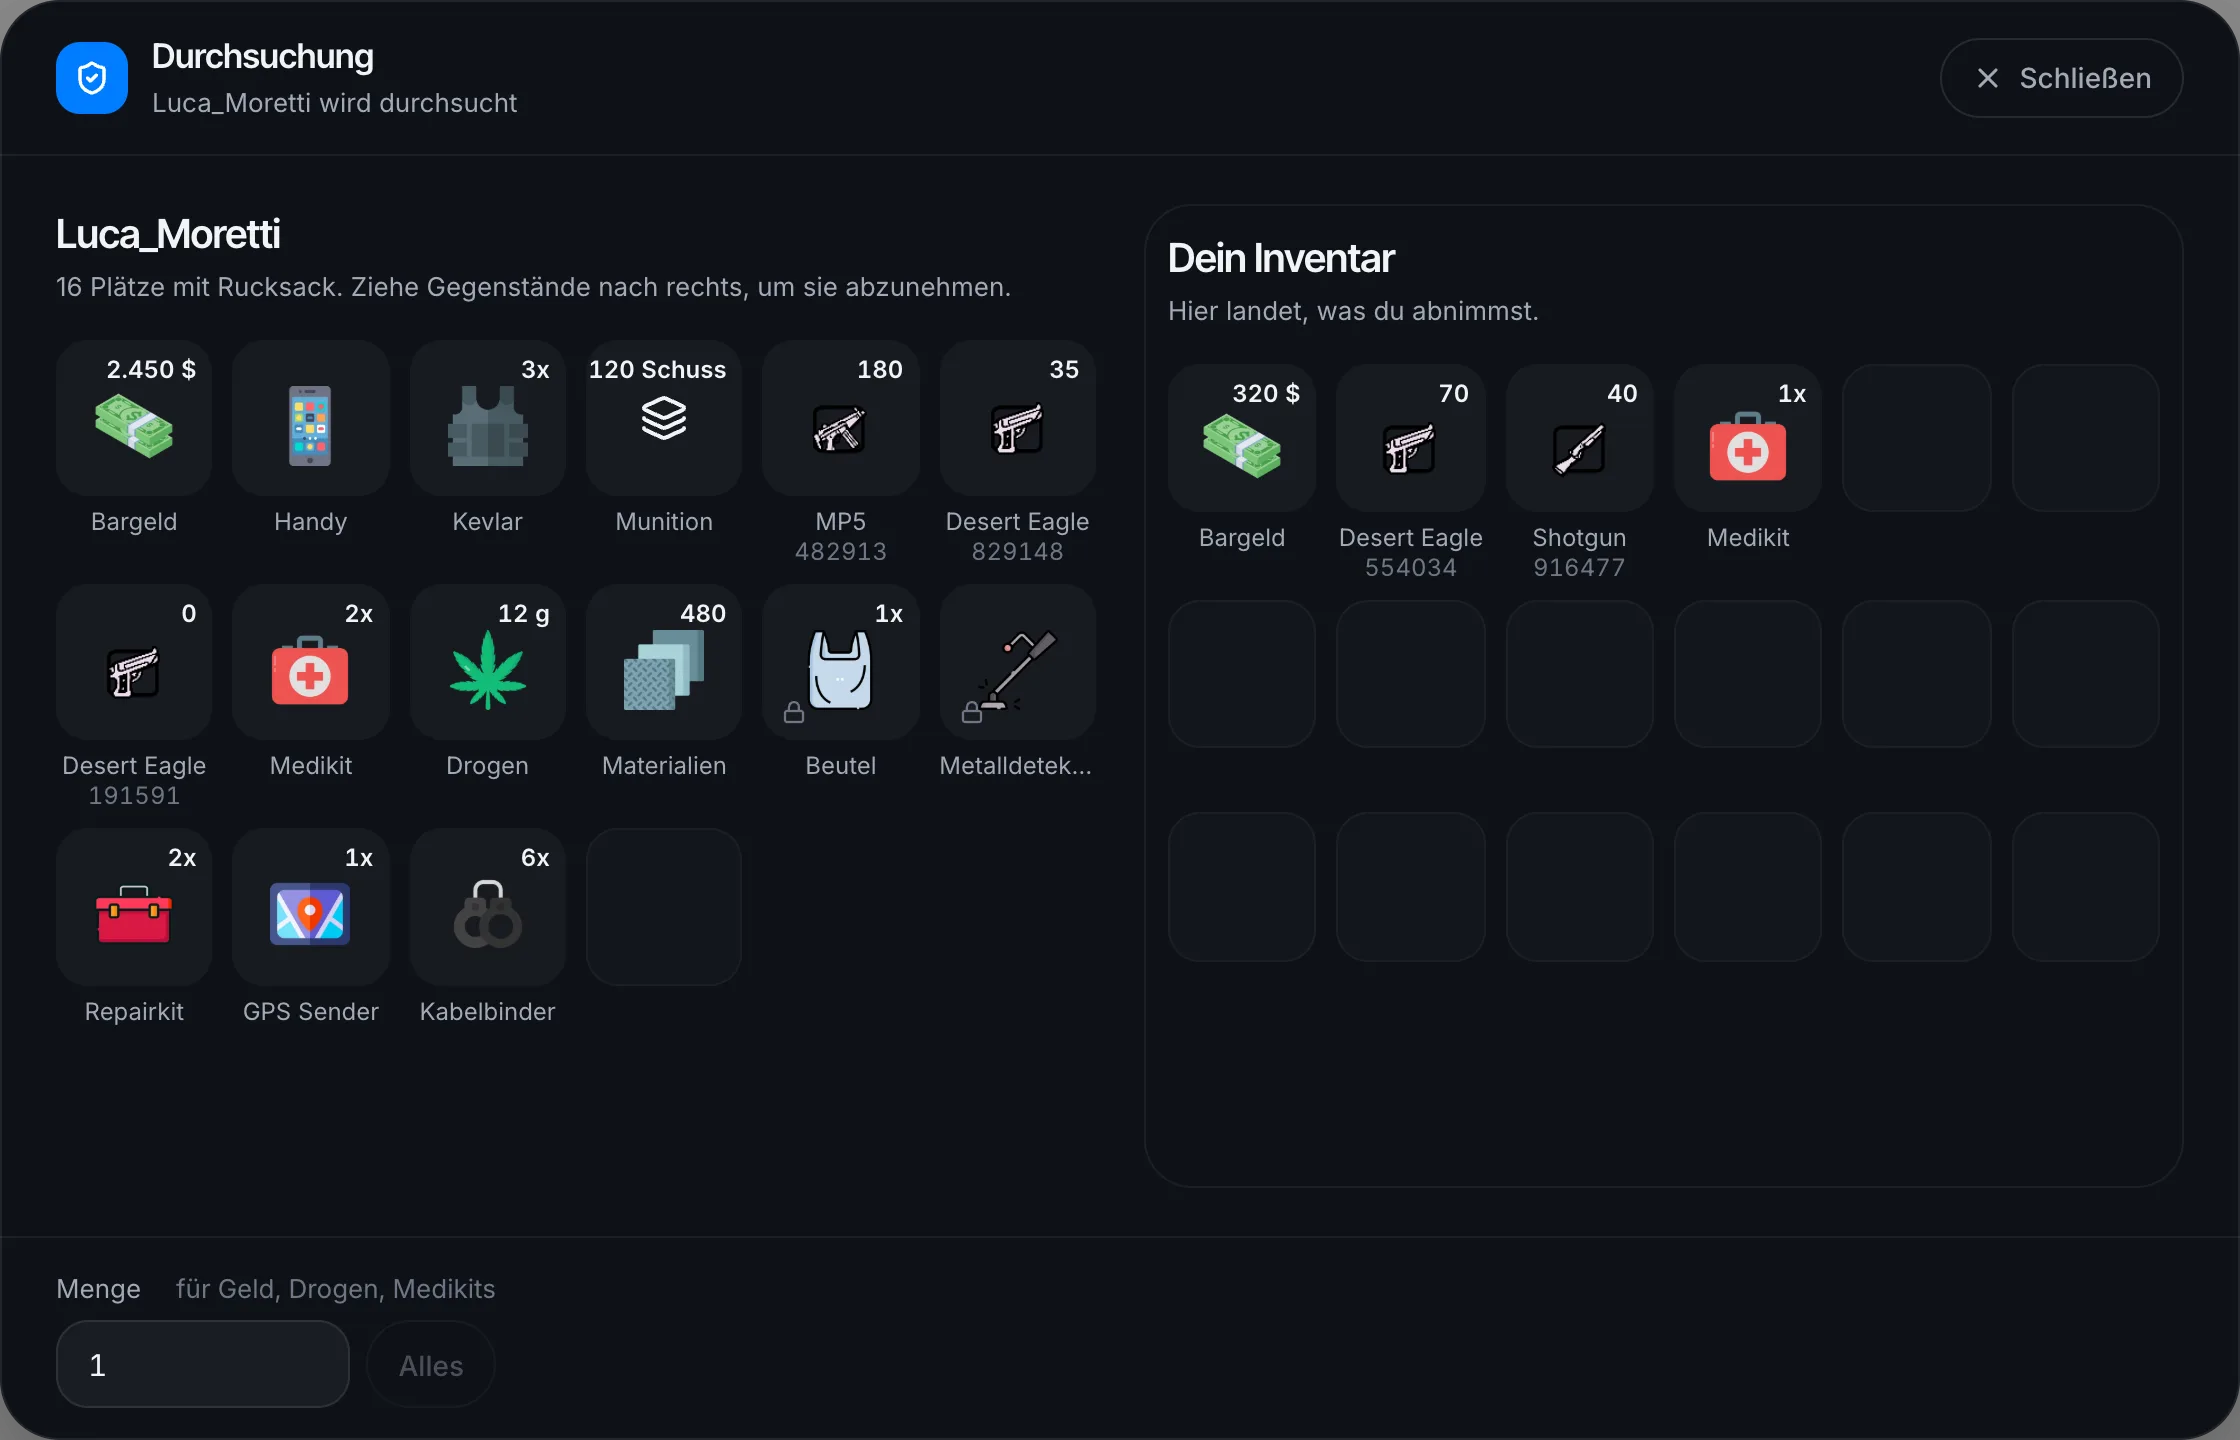
Task: Click the Alles quantity button
Action: 431,1365
